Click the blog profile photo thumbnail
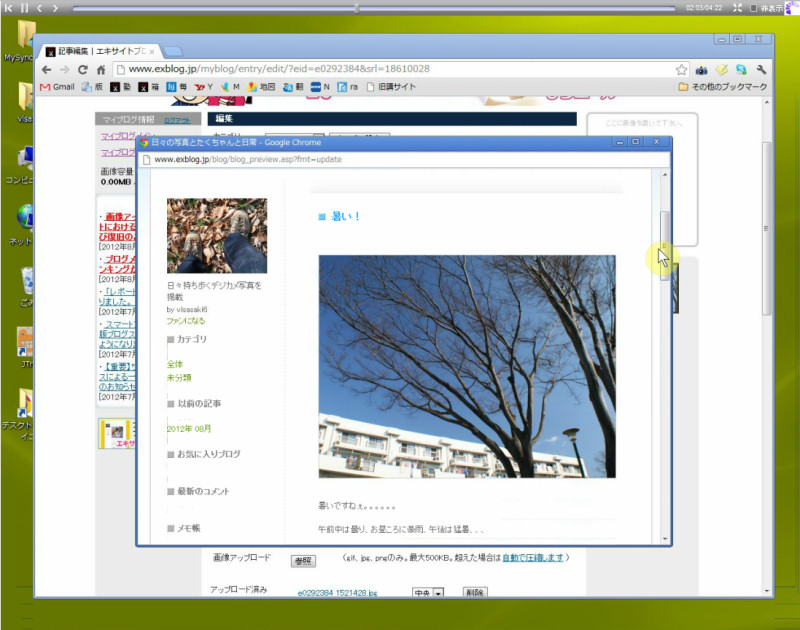 click(217, 236)
